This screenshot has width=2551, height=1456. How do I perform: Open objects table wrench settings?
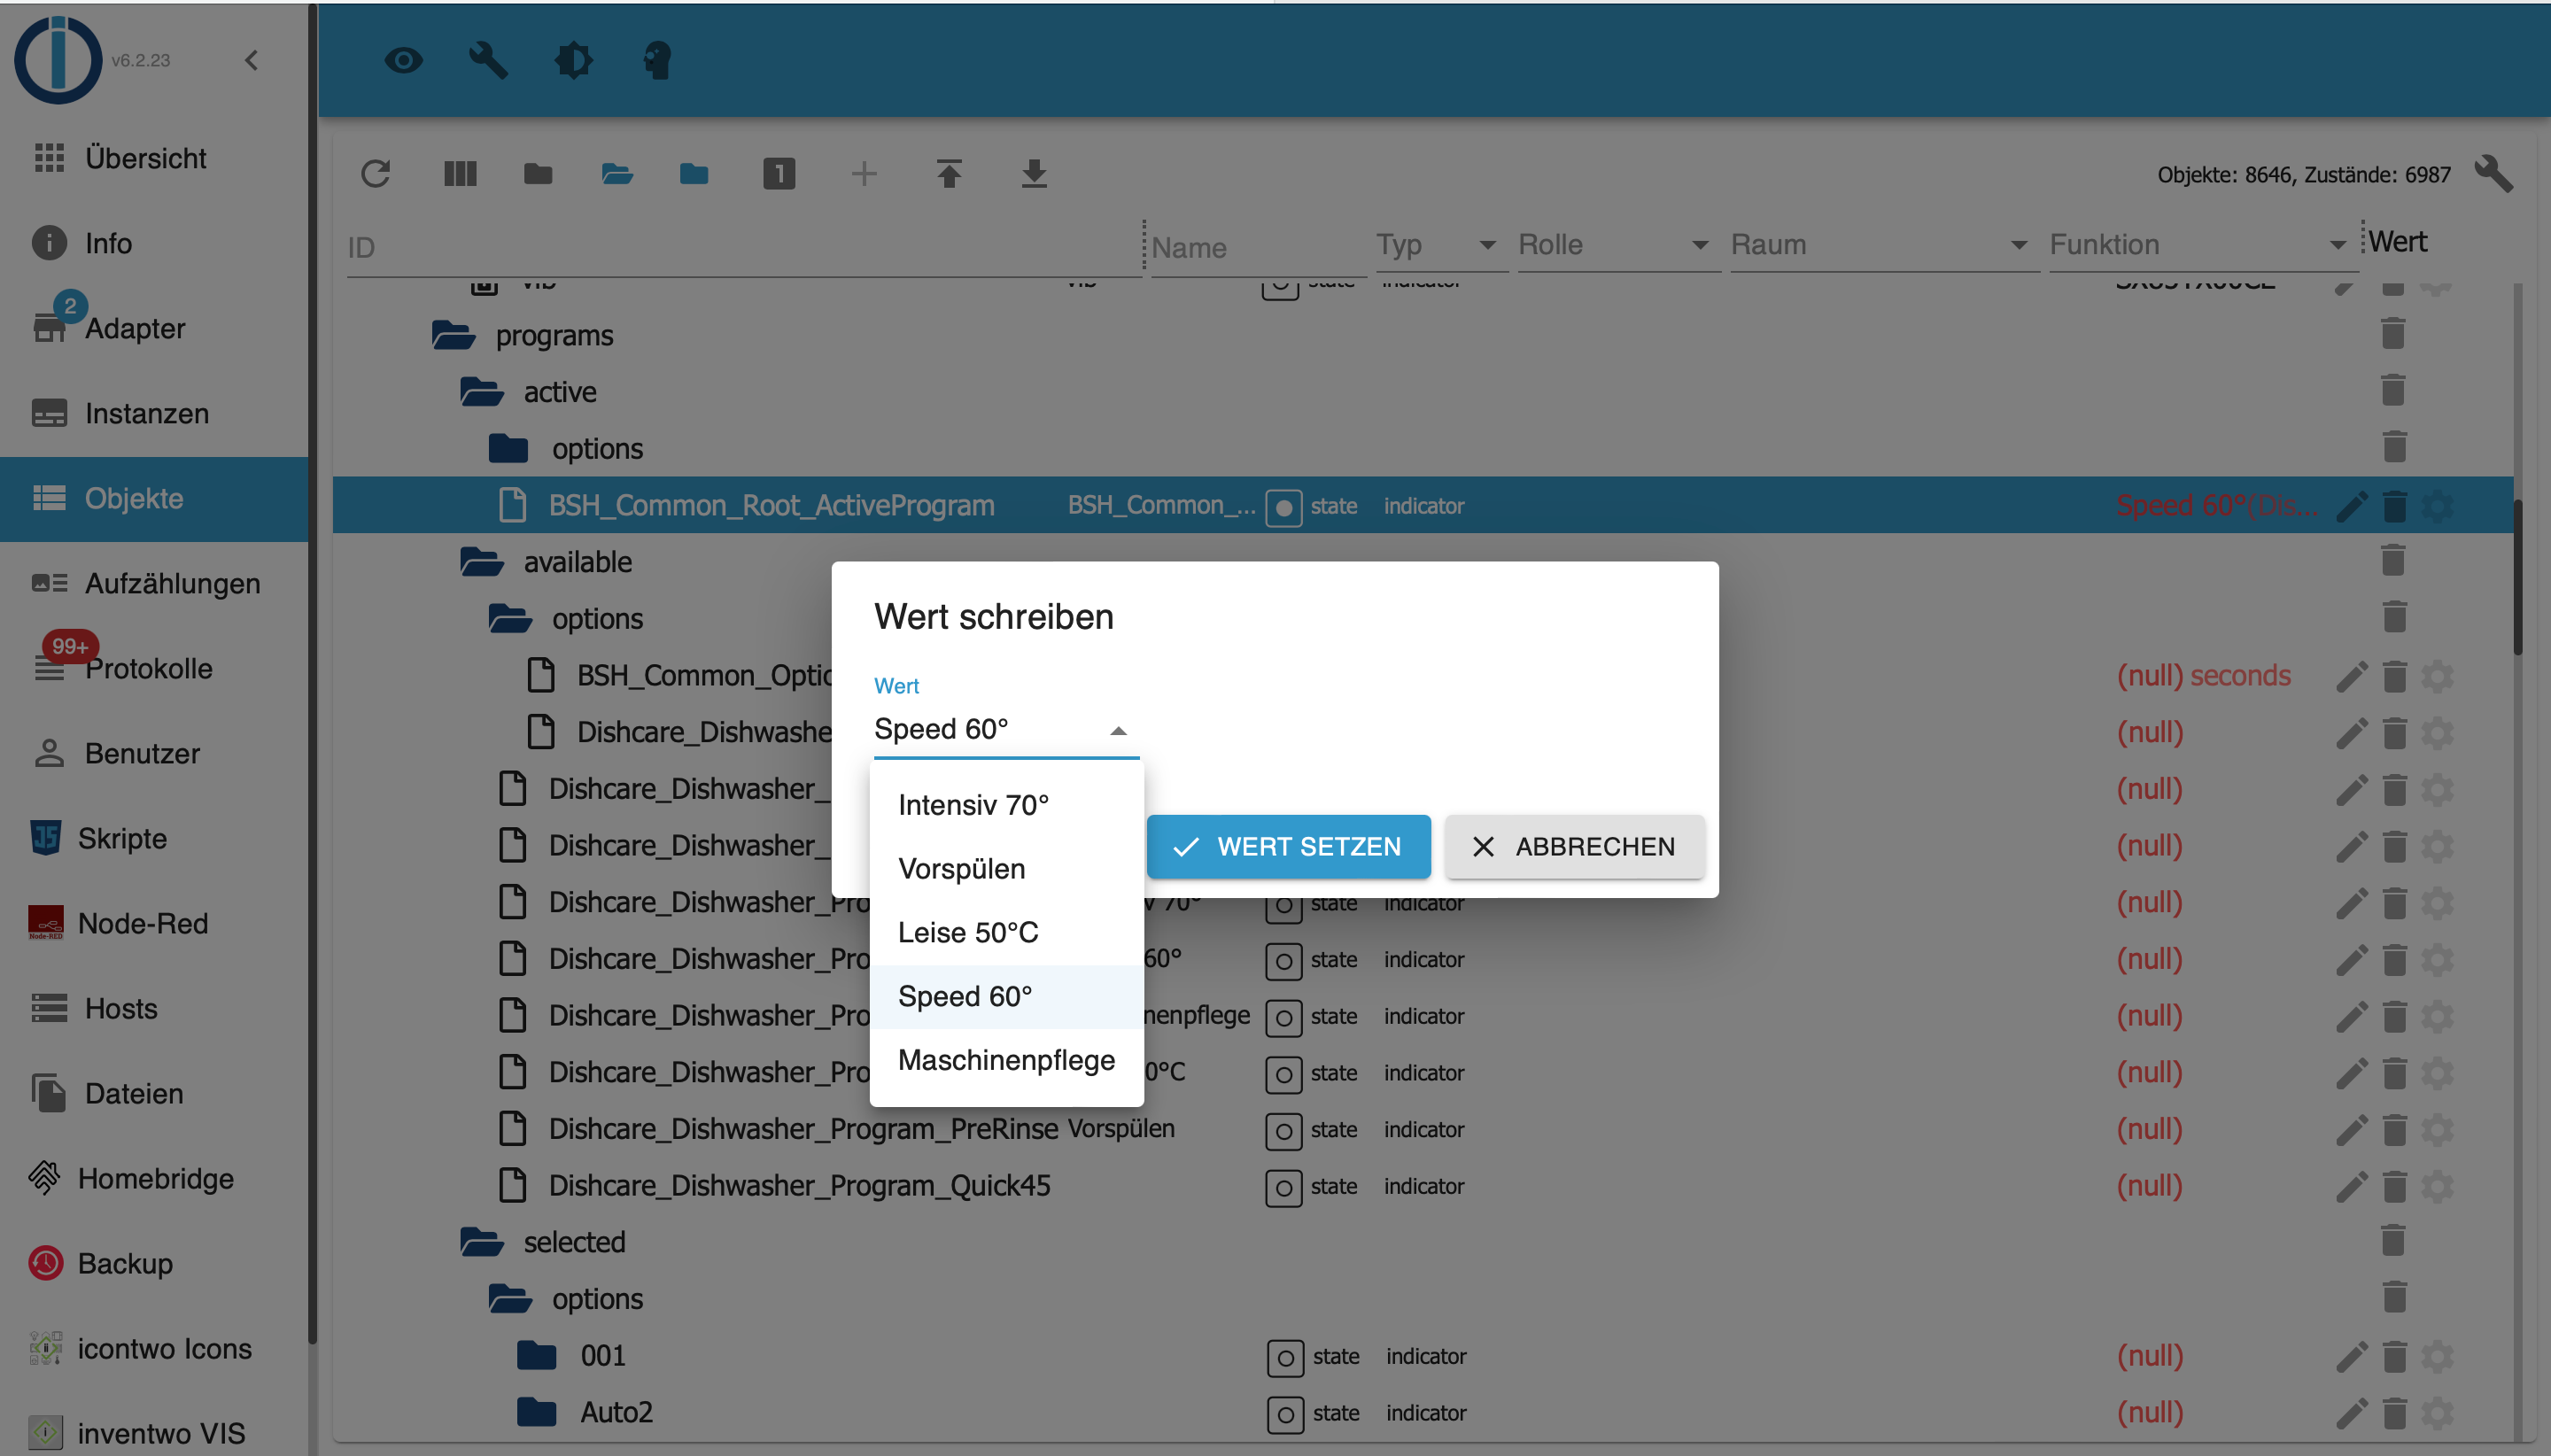[x=2493, y=174]
